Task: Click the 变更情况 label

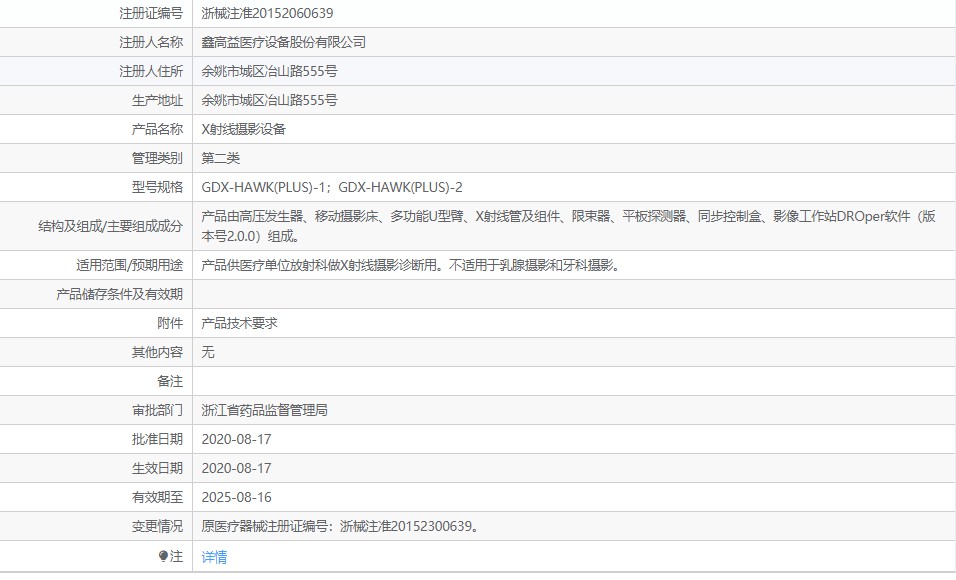Action: 157,526
